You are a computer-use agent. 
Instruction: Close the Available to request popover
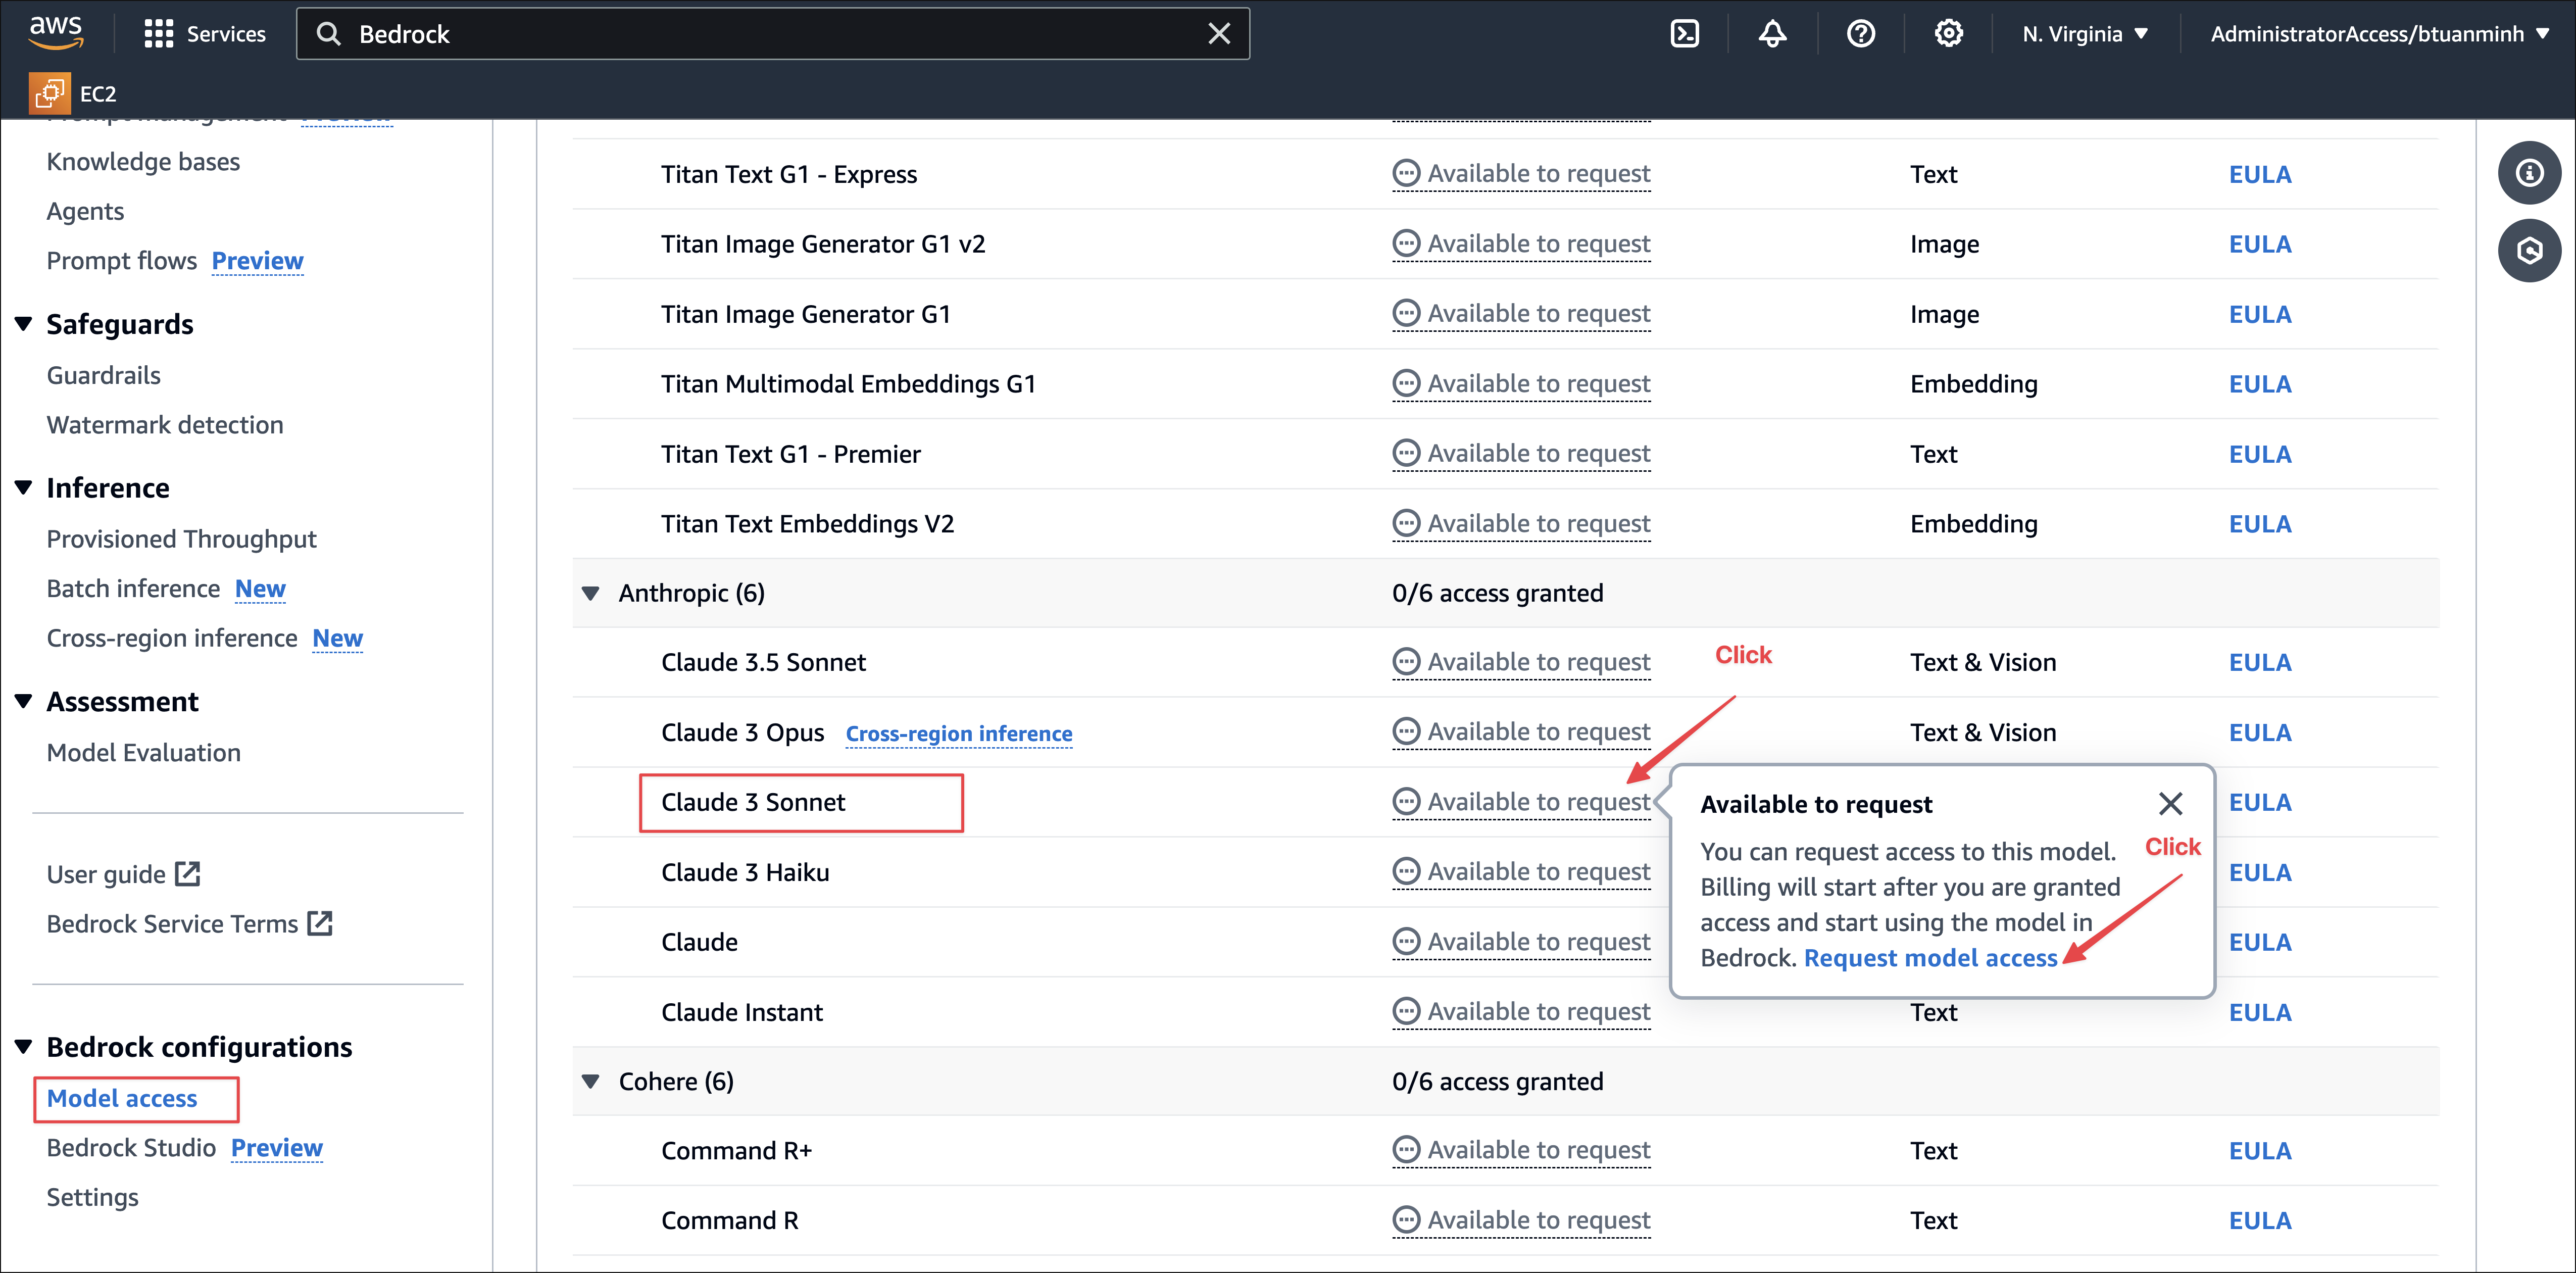pos(2170,803)
